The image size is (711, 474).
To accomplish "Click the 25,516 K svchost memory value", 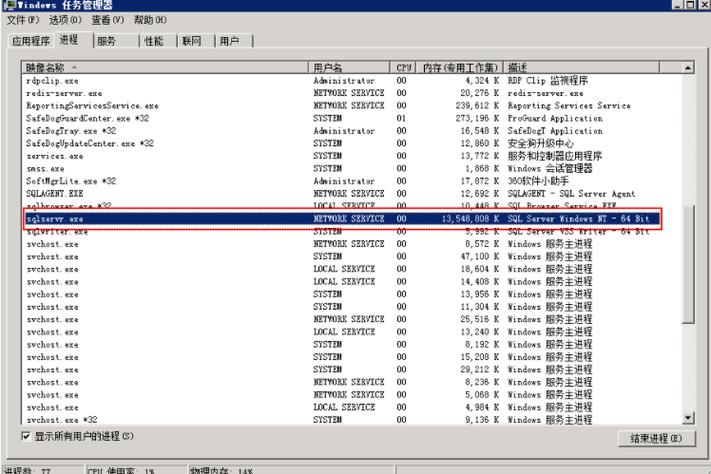I will point(480,319).
